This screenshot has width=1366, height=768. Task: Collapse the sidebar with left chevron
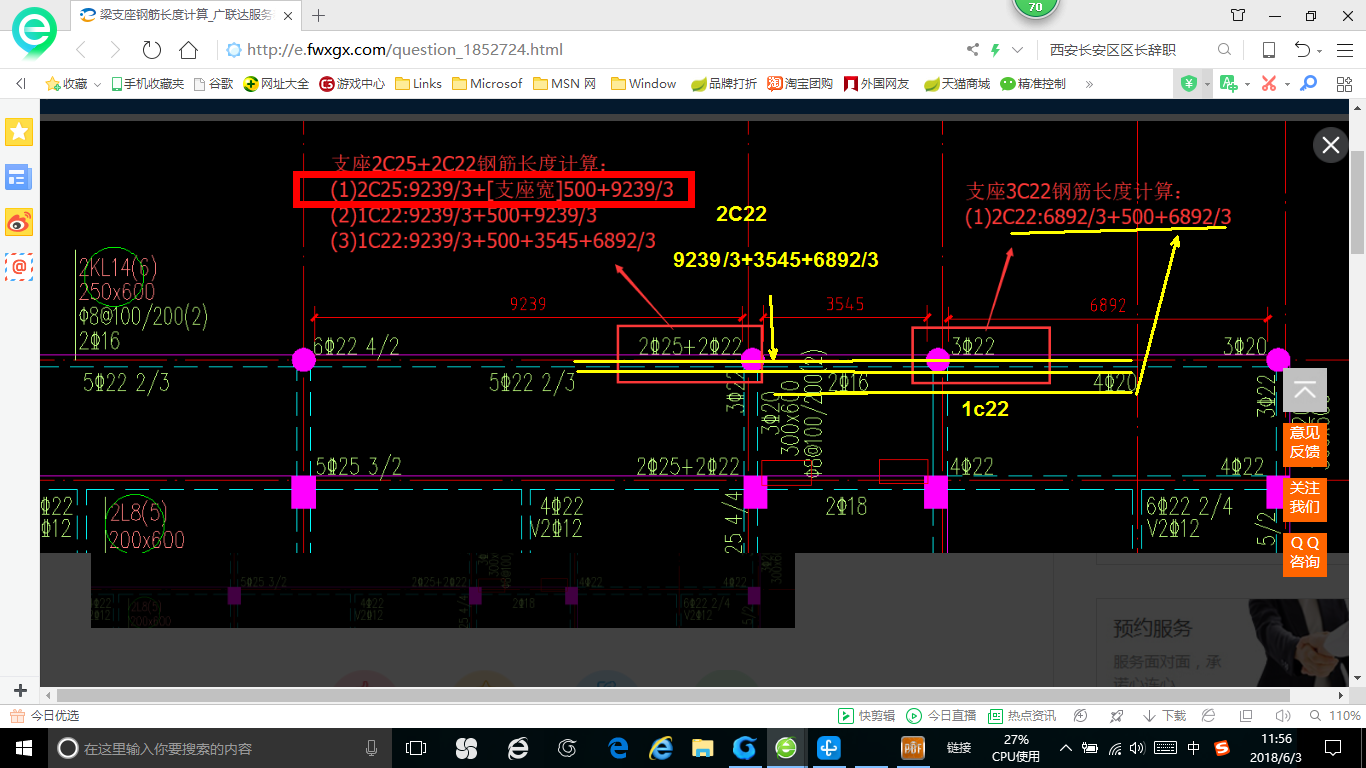coord(20,84)
